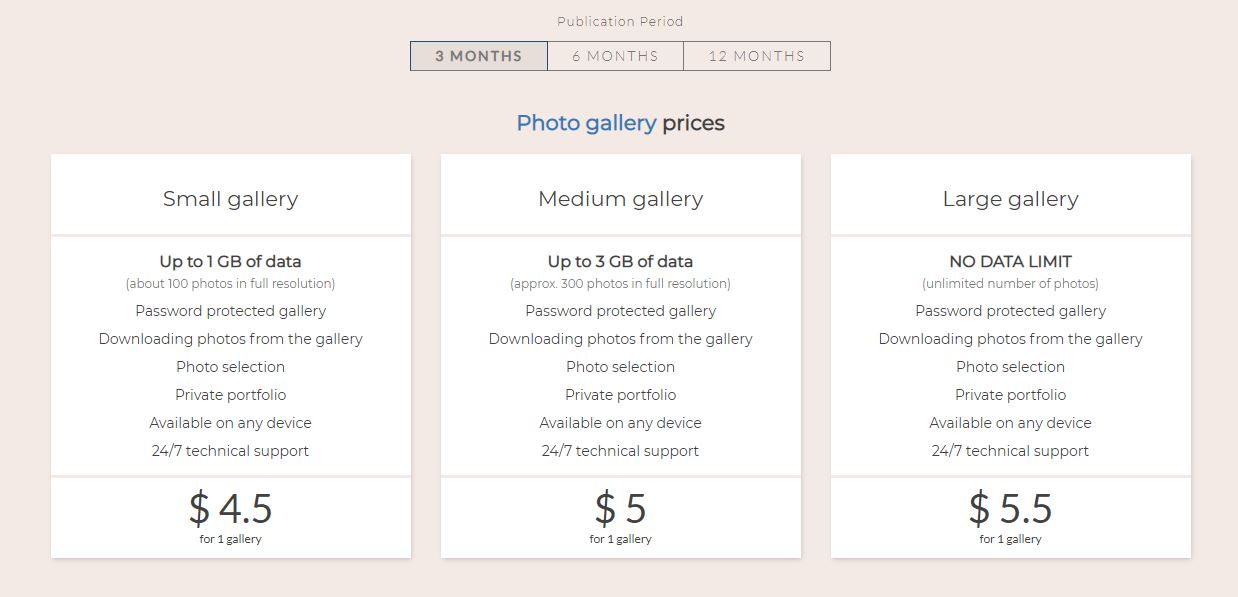Screen dimensions: 1238x597
Task: Click the 'Photo gallery' blue heading text
Action: 586,123
